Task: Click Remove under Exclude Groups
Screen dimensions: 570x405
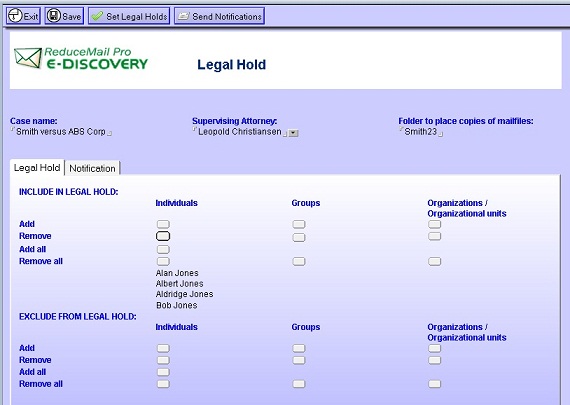Action: (x=299, y=360)
